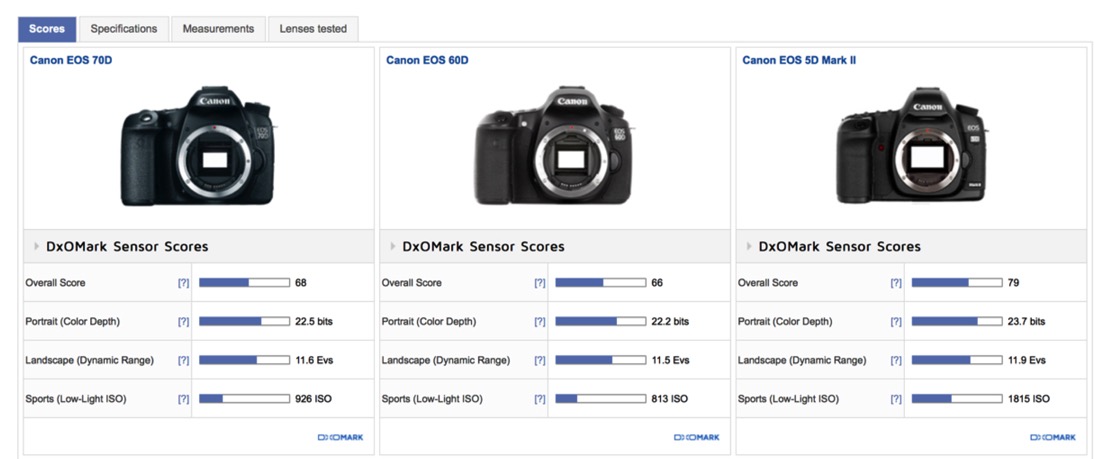Click Portrait (Color Depth) label under EOS 60D

429,321
